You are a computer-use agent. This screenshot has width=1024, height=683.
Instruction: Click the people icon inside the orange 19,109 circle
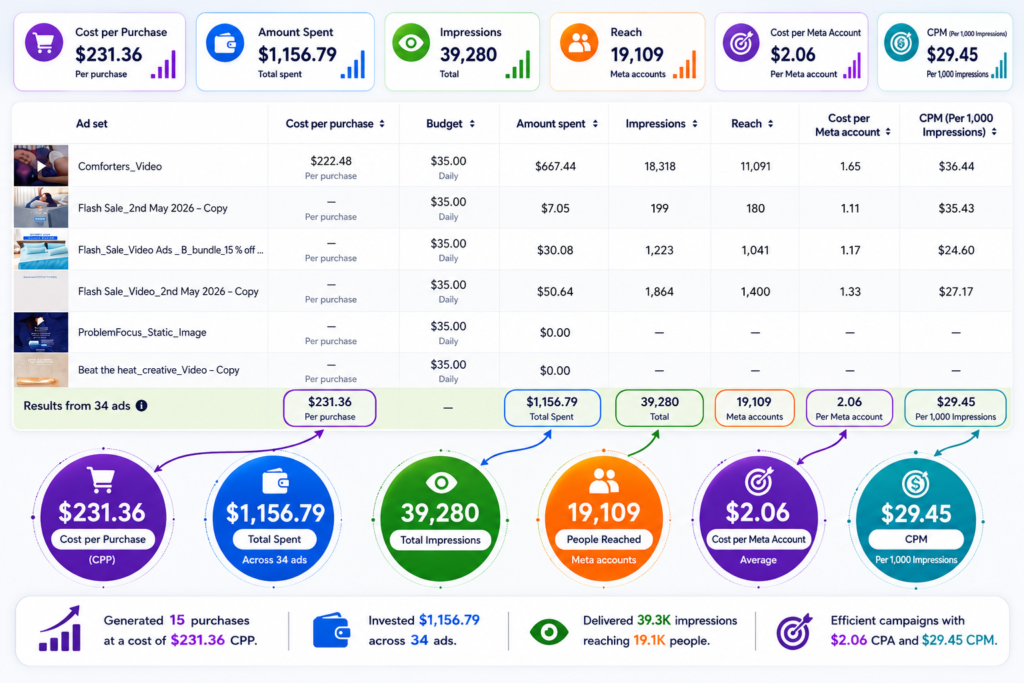click(603, 481)
